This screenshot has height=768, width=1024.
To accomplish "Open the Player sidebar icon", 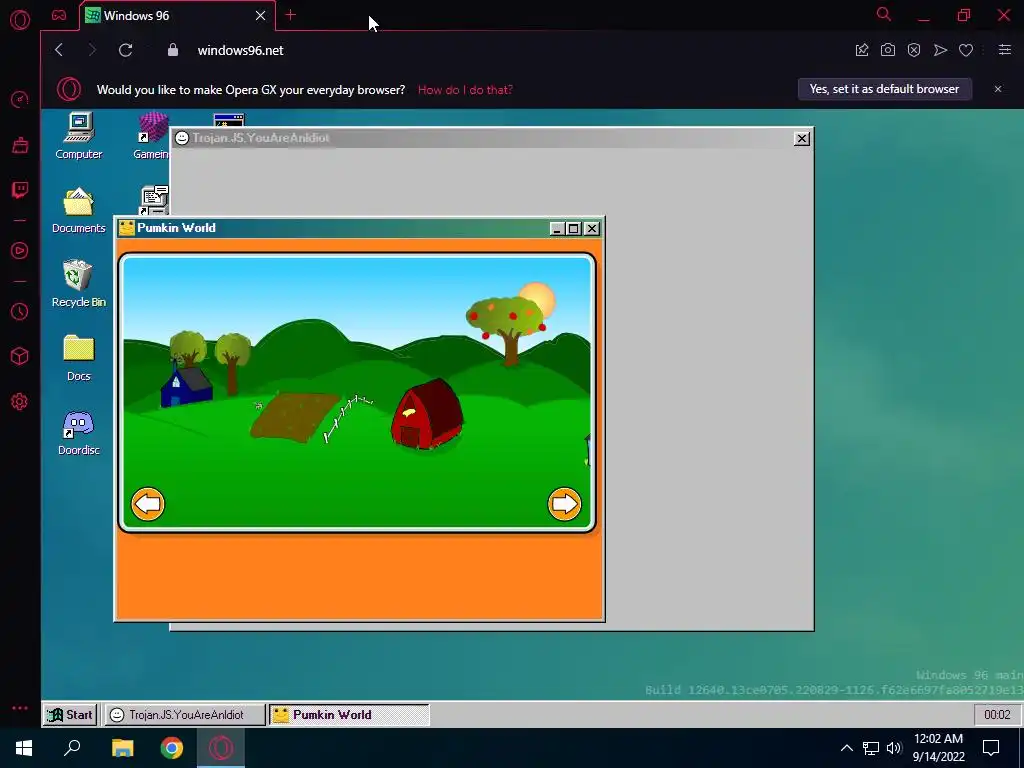I will 20,251.
